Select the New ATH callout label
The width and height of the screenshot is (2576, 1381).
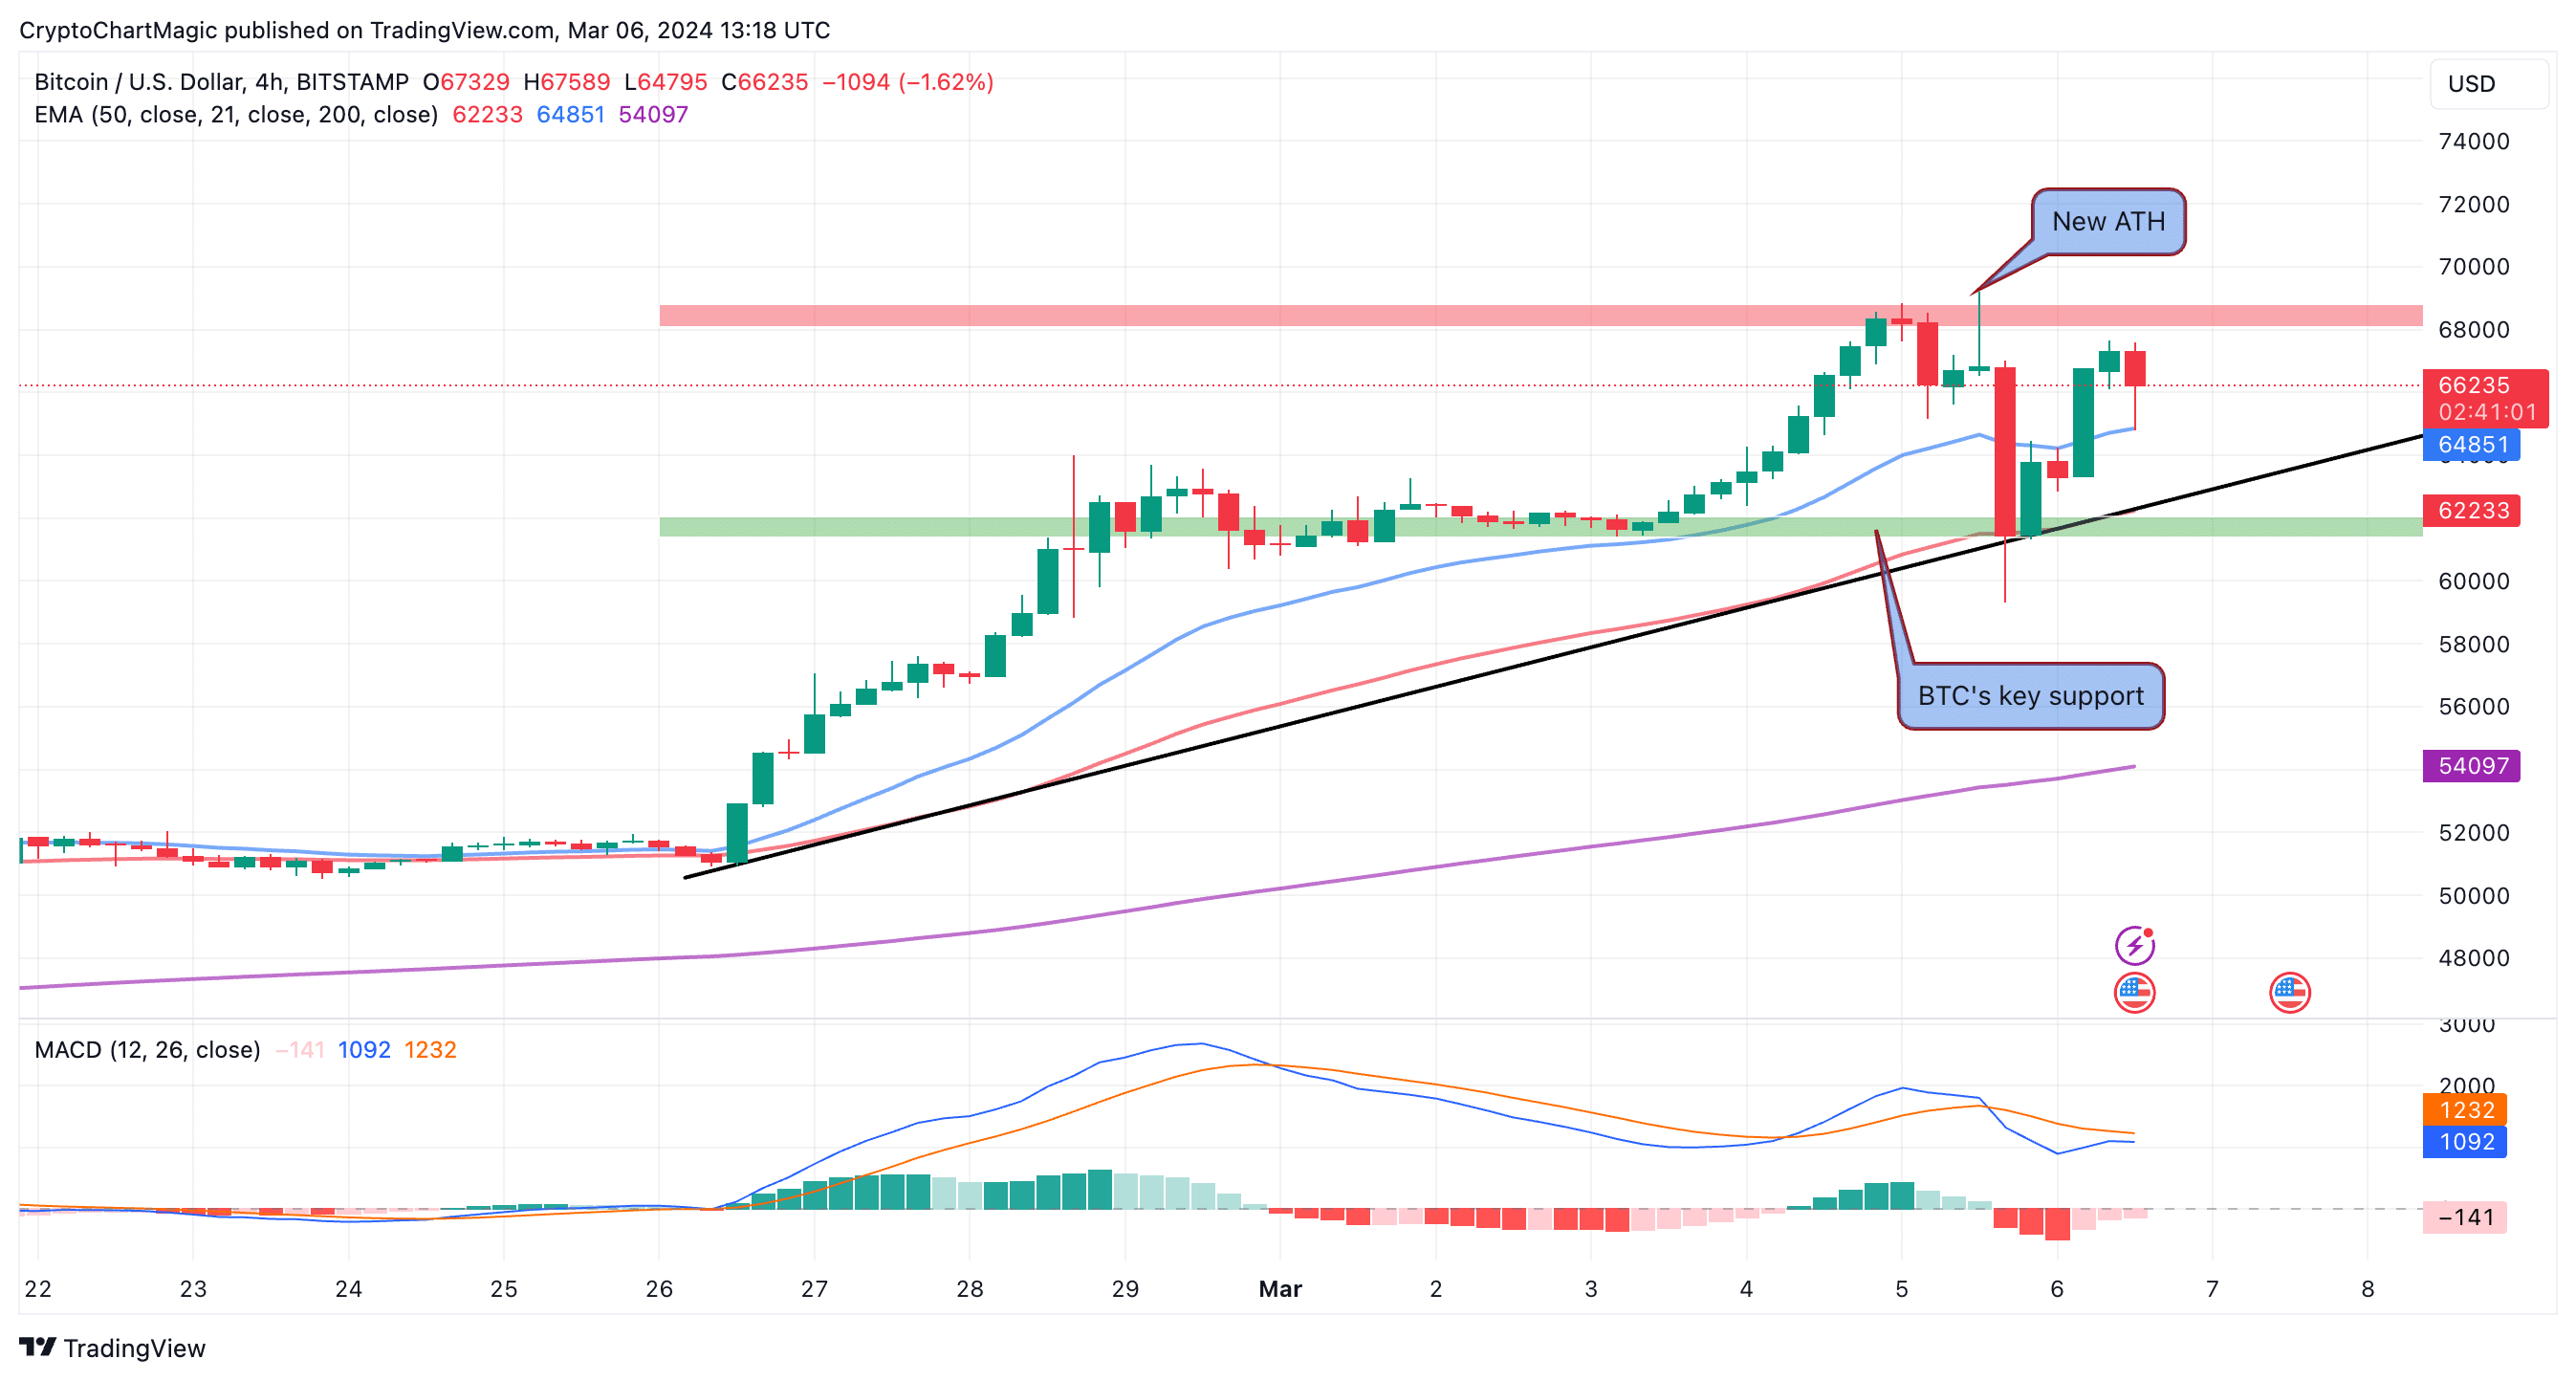[x=2108, y=222]
